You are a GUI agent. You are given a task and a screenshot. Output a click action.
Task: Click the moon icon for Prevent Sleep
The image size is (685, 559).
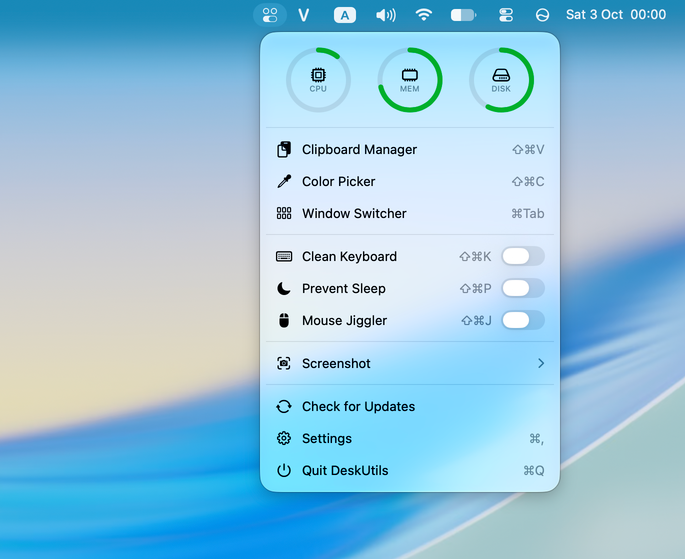(x=284, y=288)
